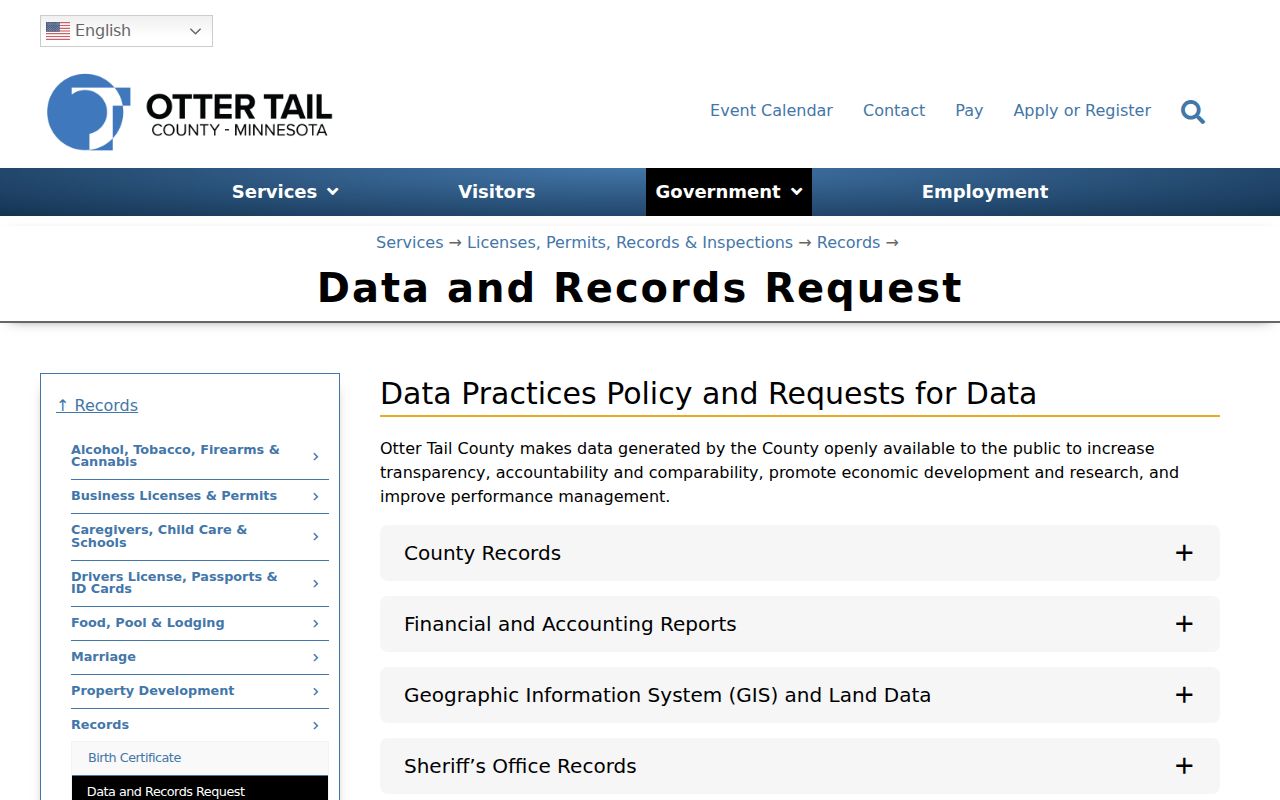Open the Marriage category in sidebar

103,657
